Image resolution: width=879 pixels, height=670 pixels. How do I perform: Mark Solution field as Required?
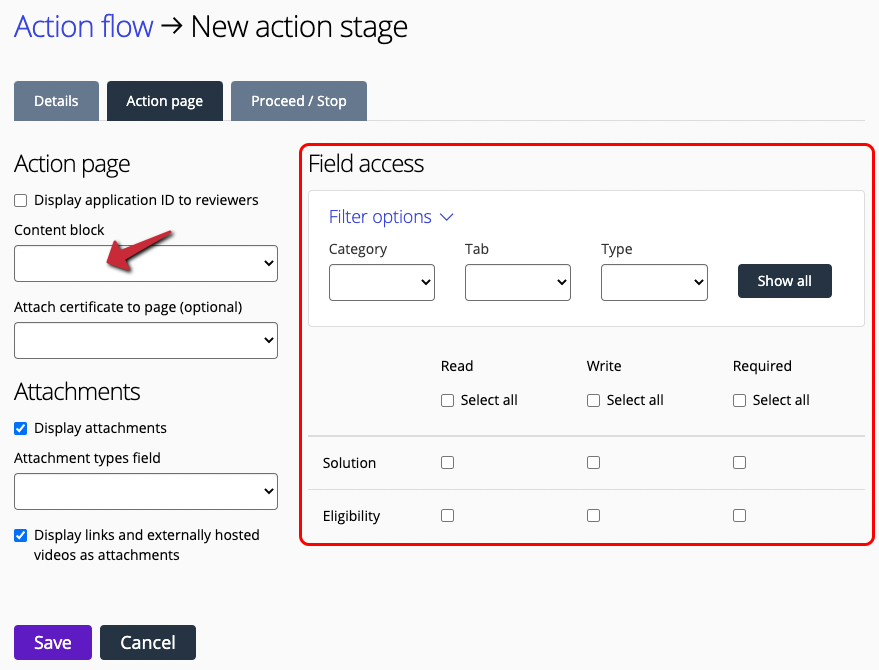click(739, 463)
